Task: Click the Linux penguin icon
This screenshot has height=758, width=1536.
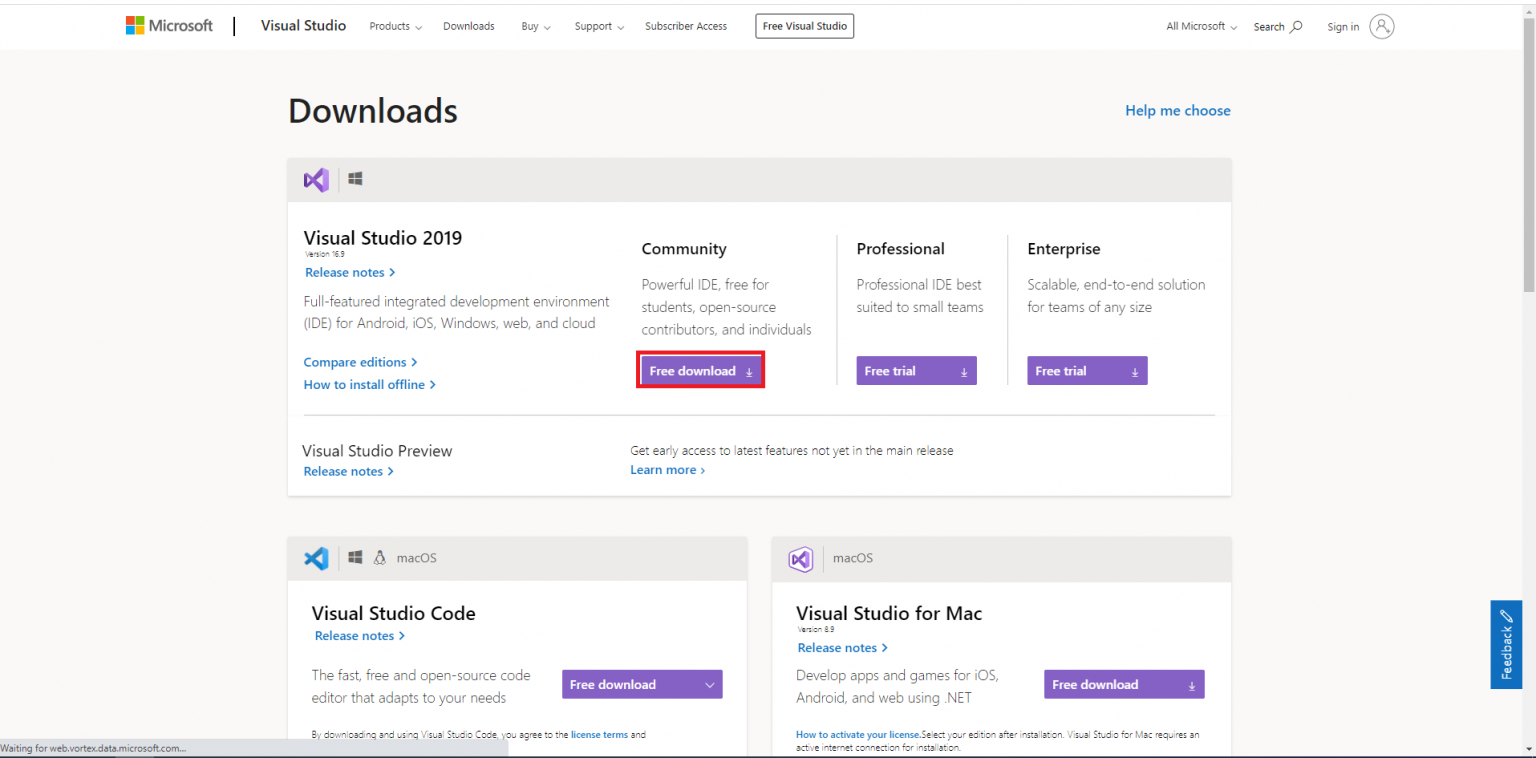Action: coord(380,558)
